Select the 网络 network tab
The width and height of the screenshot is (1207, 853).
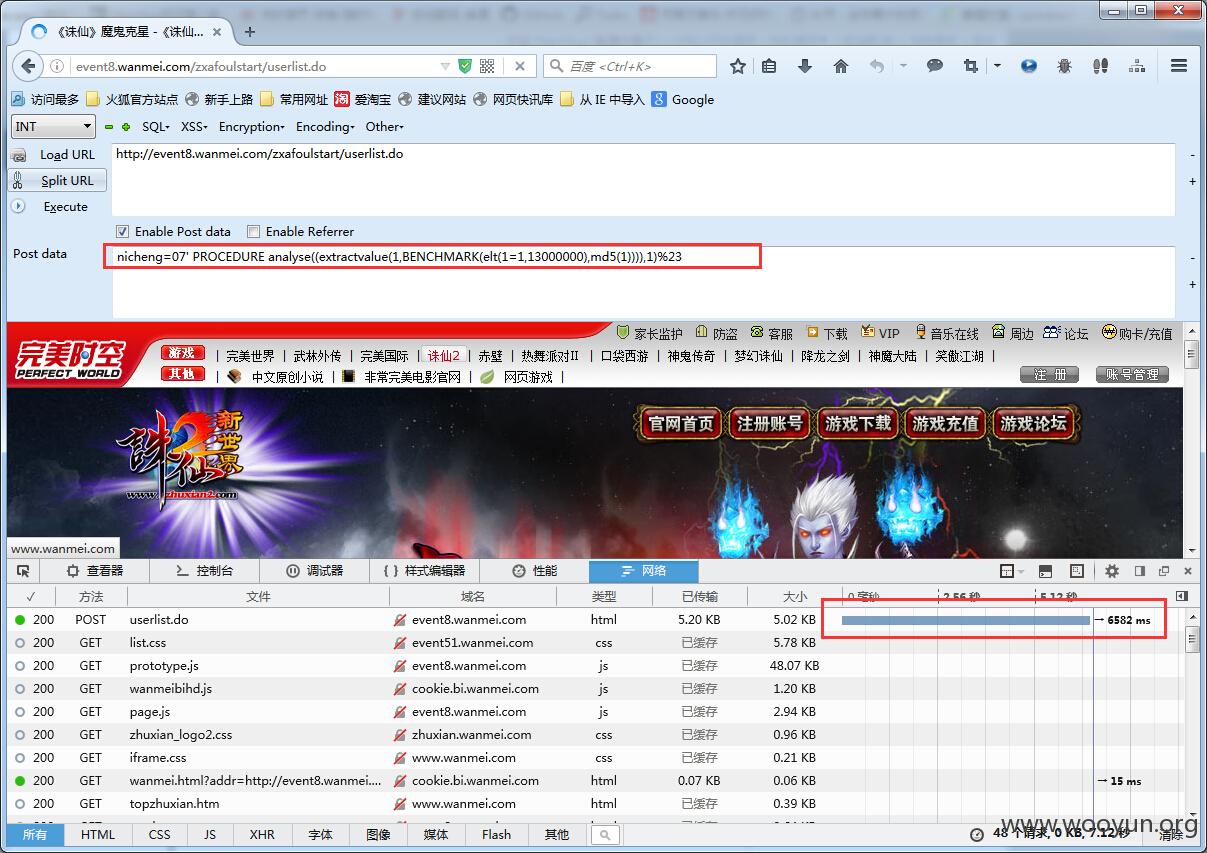pos(644,571)
